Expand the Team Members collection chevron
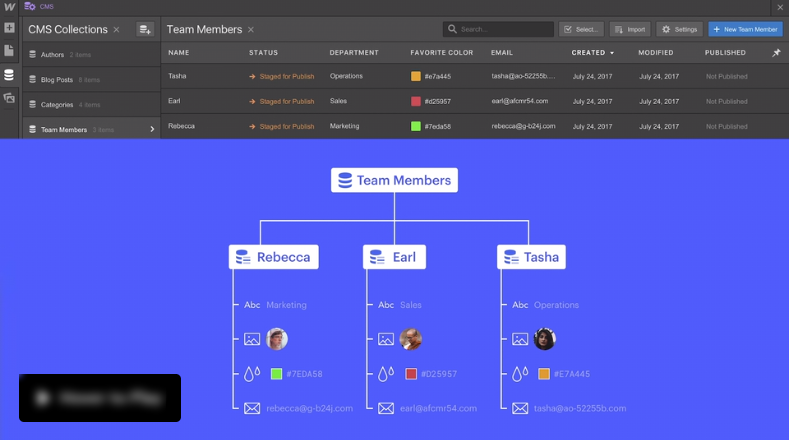The height and width of the screenshot is (440, 790). [x=152, y=129]
